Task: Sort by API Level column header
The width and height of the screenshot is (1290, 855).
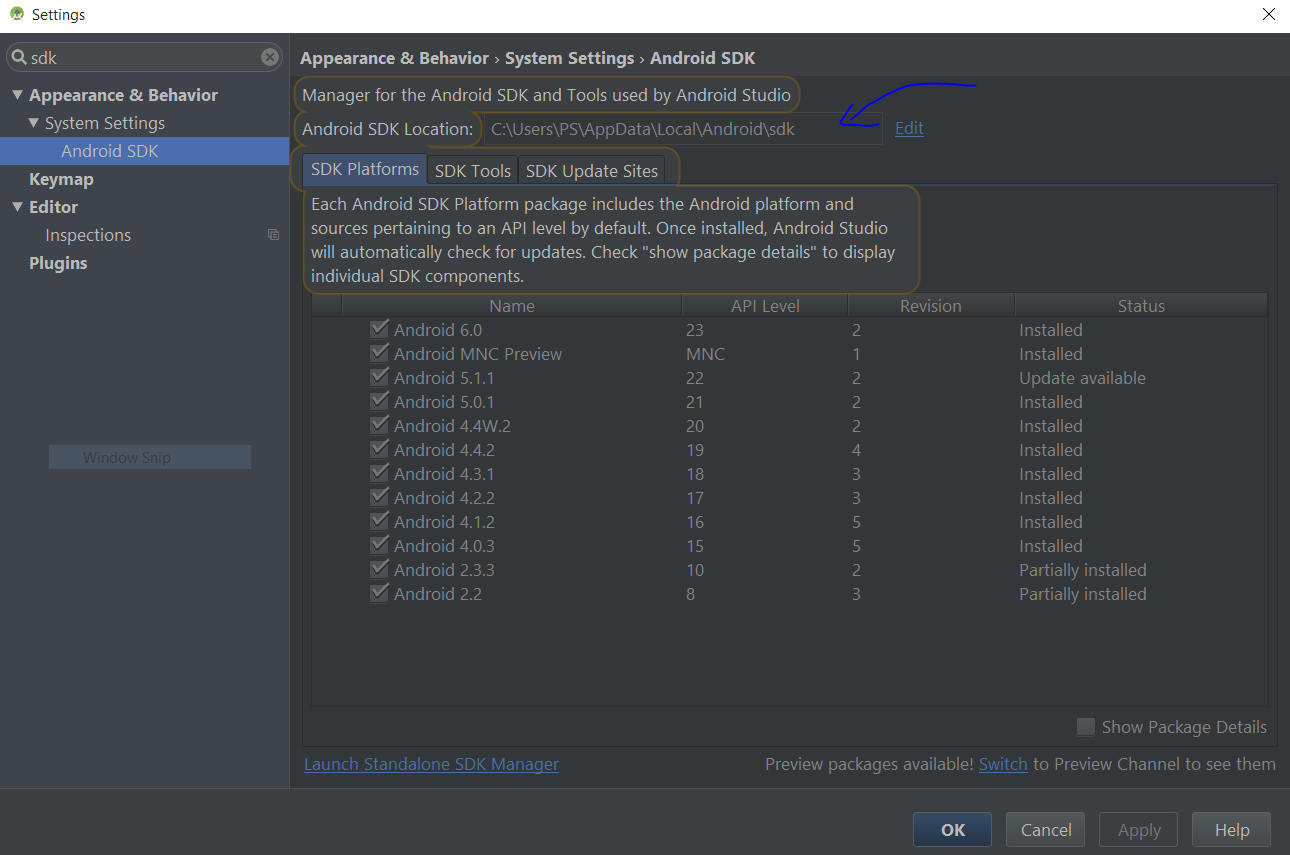Action: tap(765, 306)
